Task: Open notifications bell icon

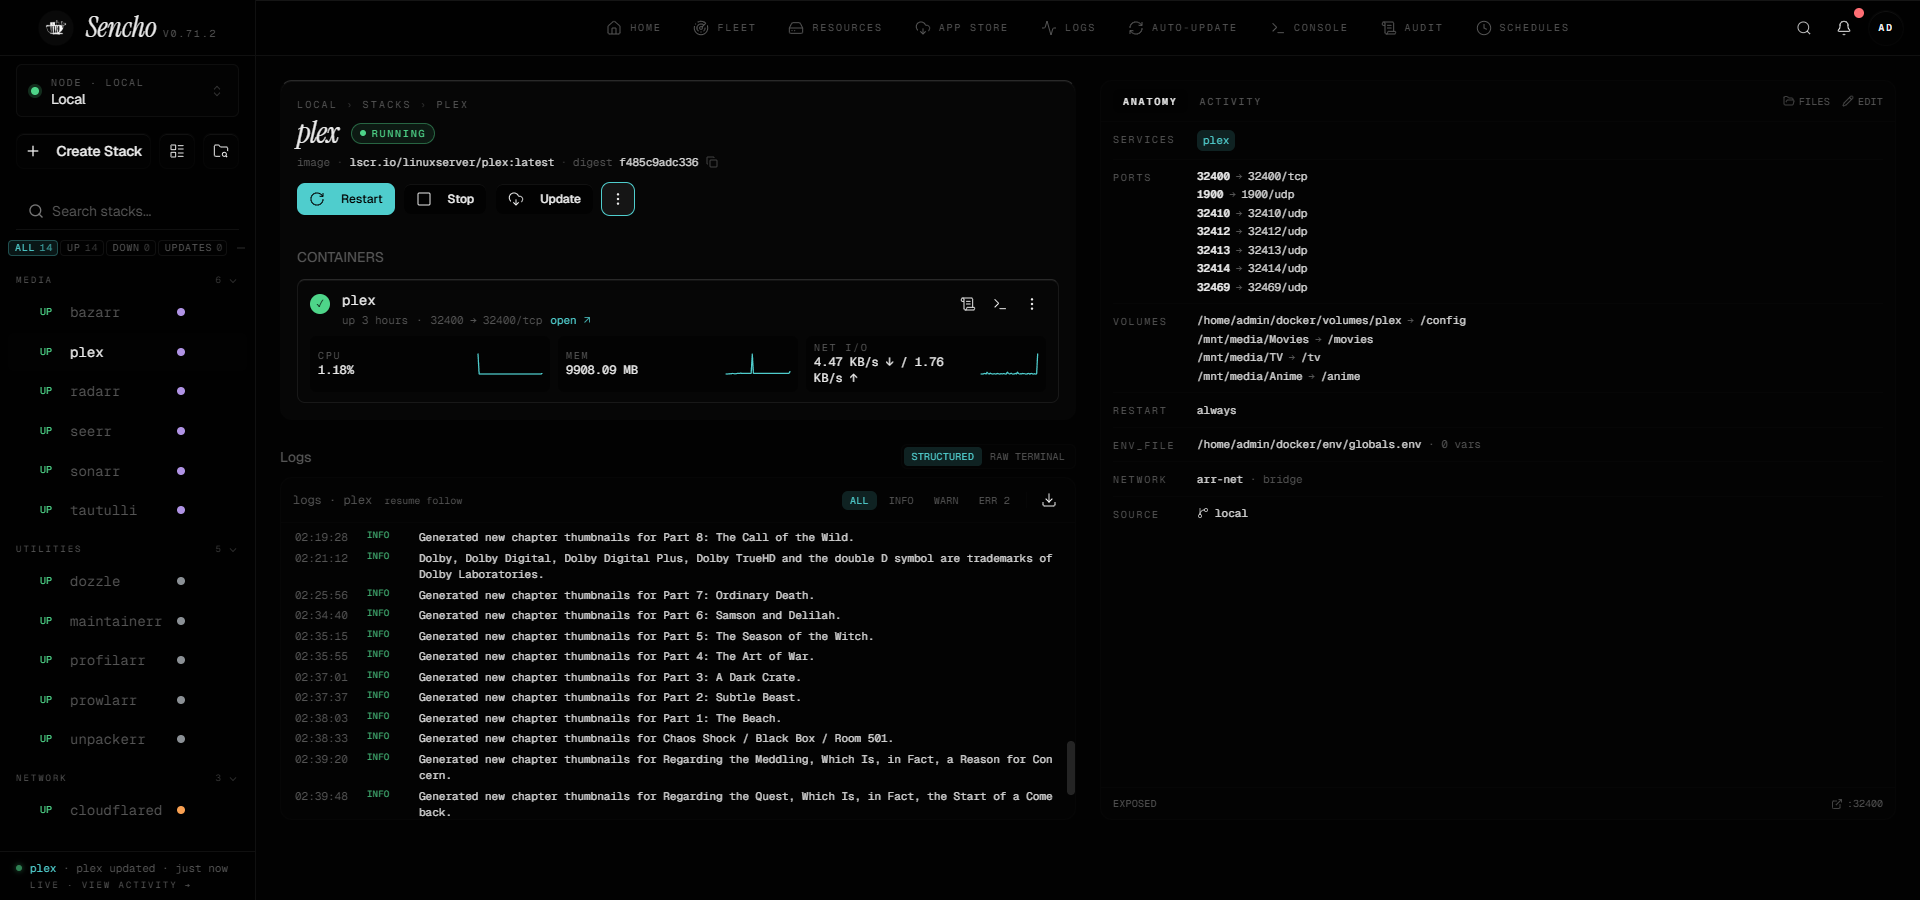Action: (1844, 28)
